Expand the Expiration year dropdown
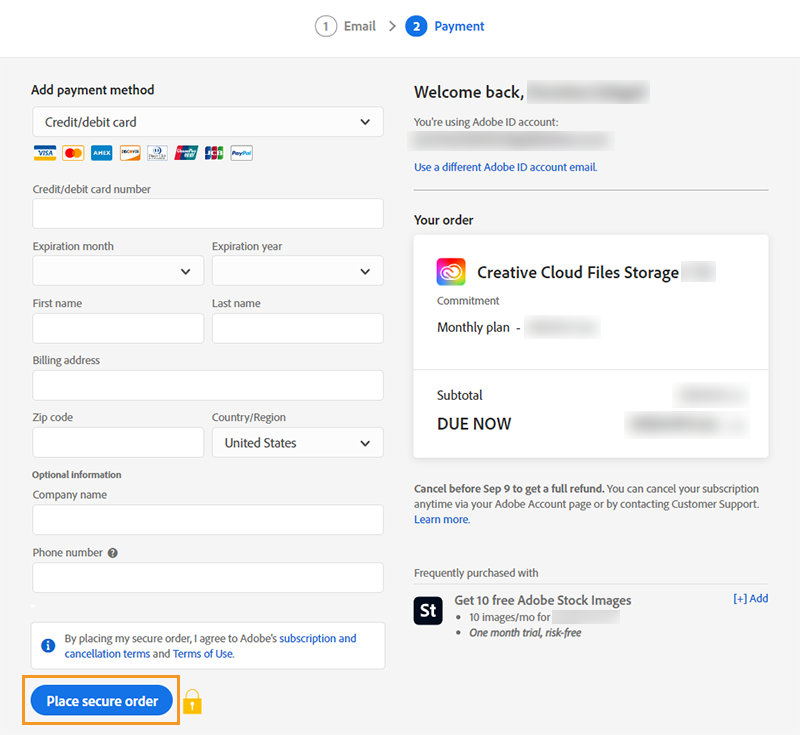The image size is (800, 735). click(297, 271)
